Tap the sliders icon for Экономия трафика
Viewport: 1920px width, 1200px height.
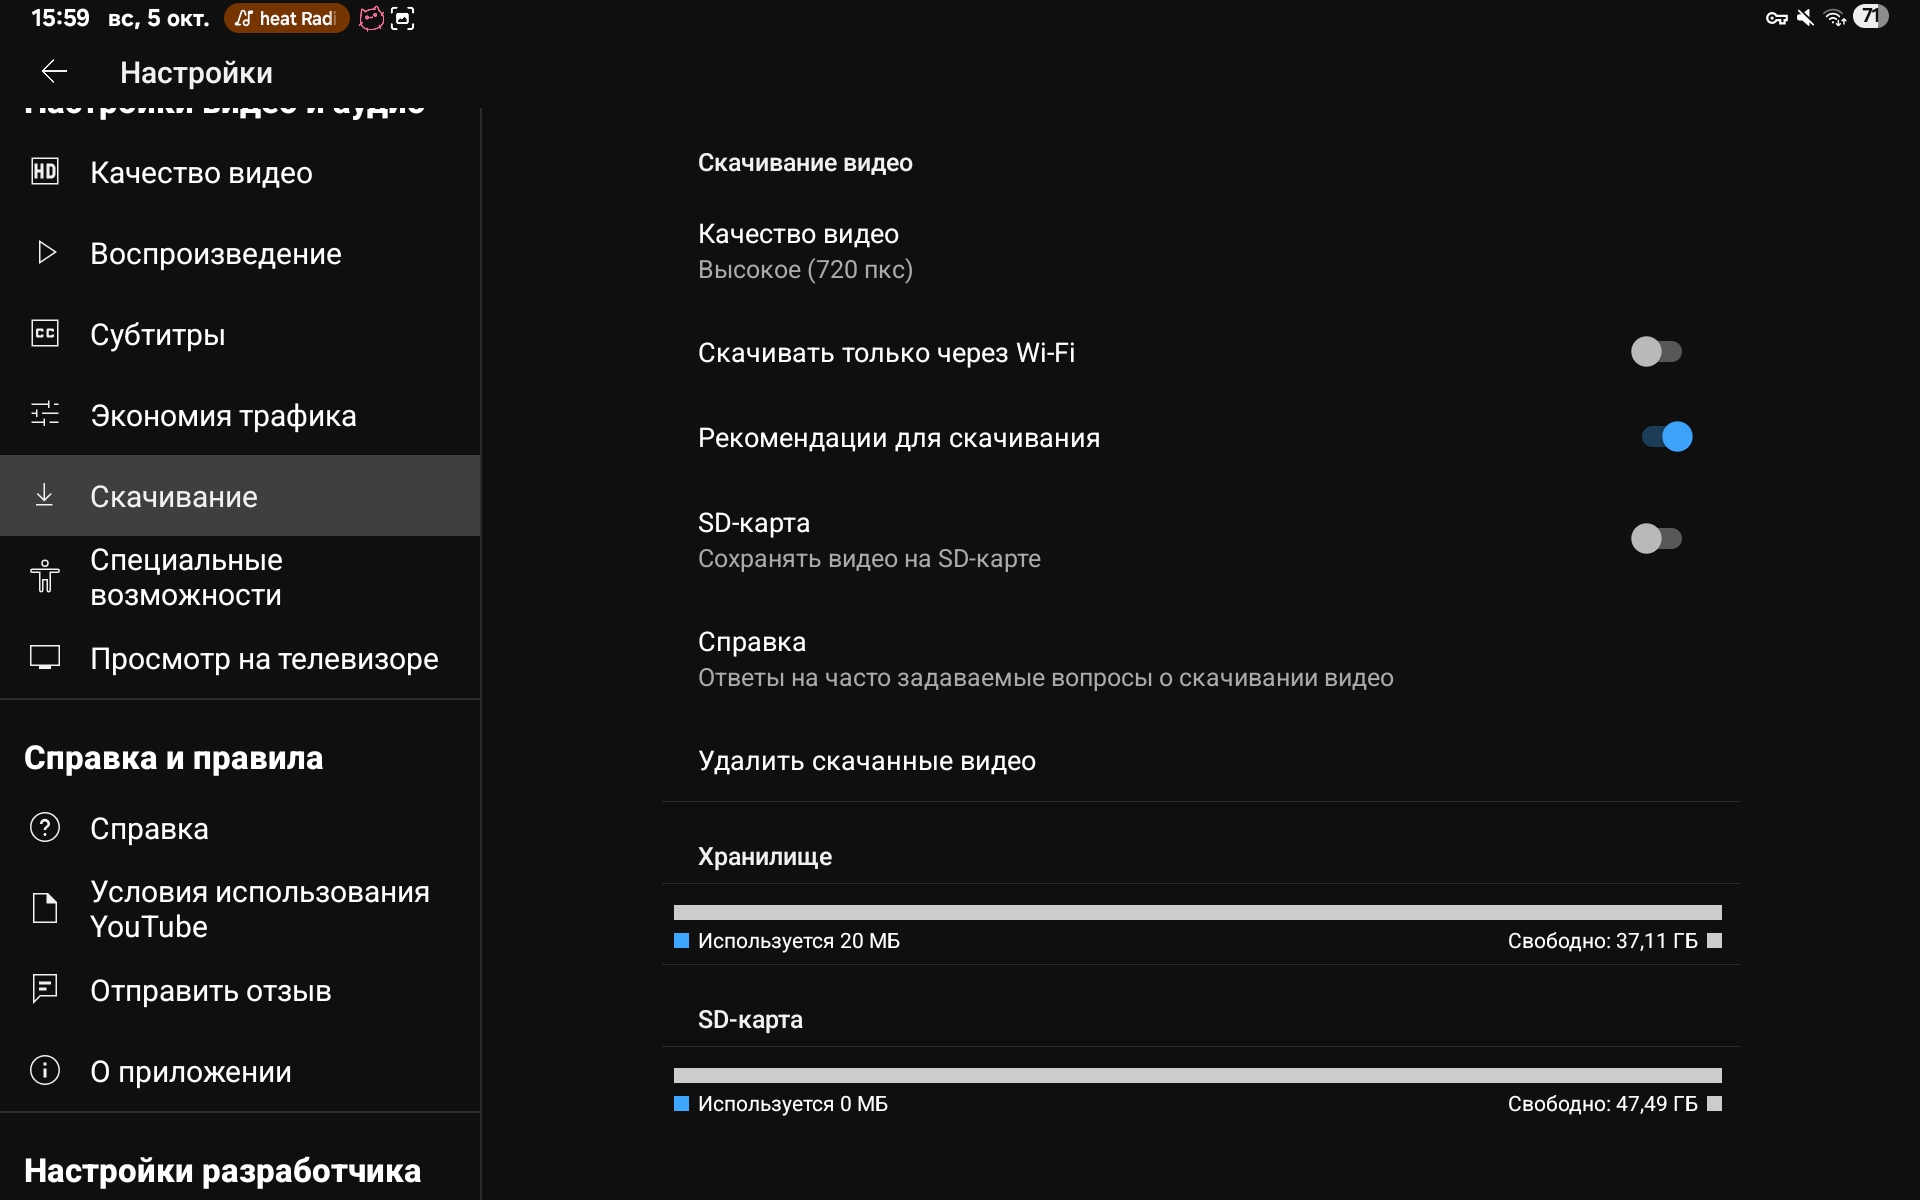[45, 414]
